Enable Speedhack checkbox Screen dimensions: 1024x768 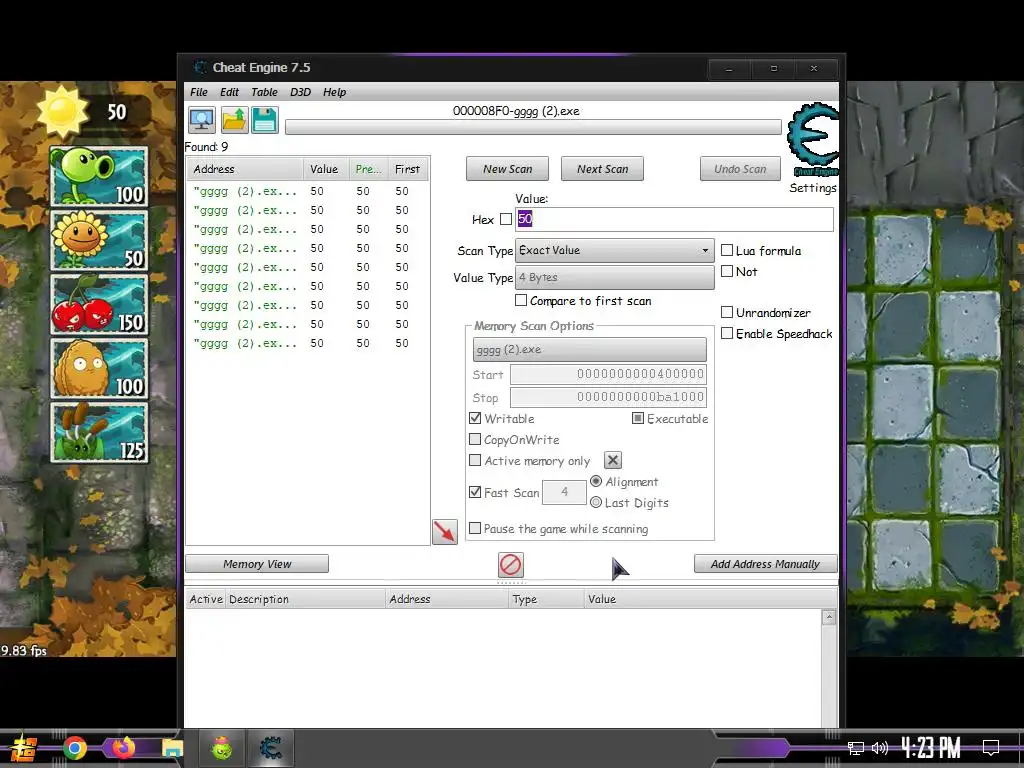click(727, 333)
